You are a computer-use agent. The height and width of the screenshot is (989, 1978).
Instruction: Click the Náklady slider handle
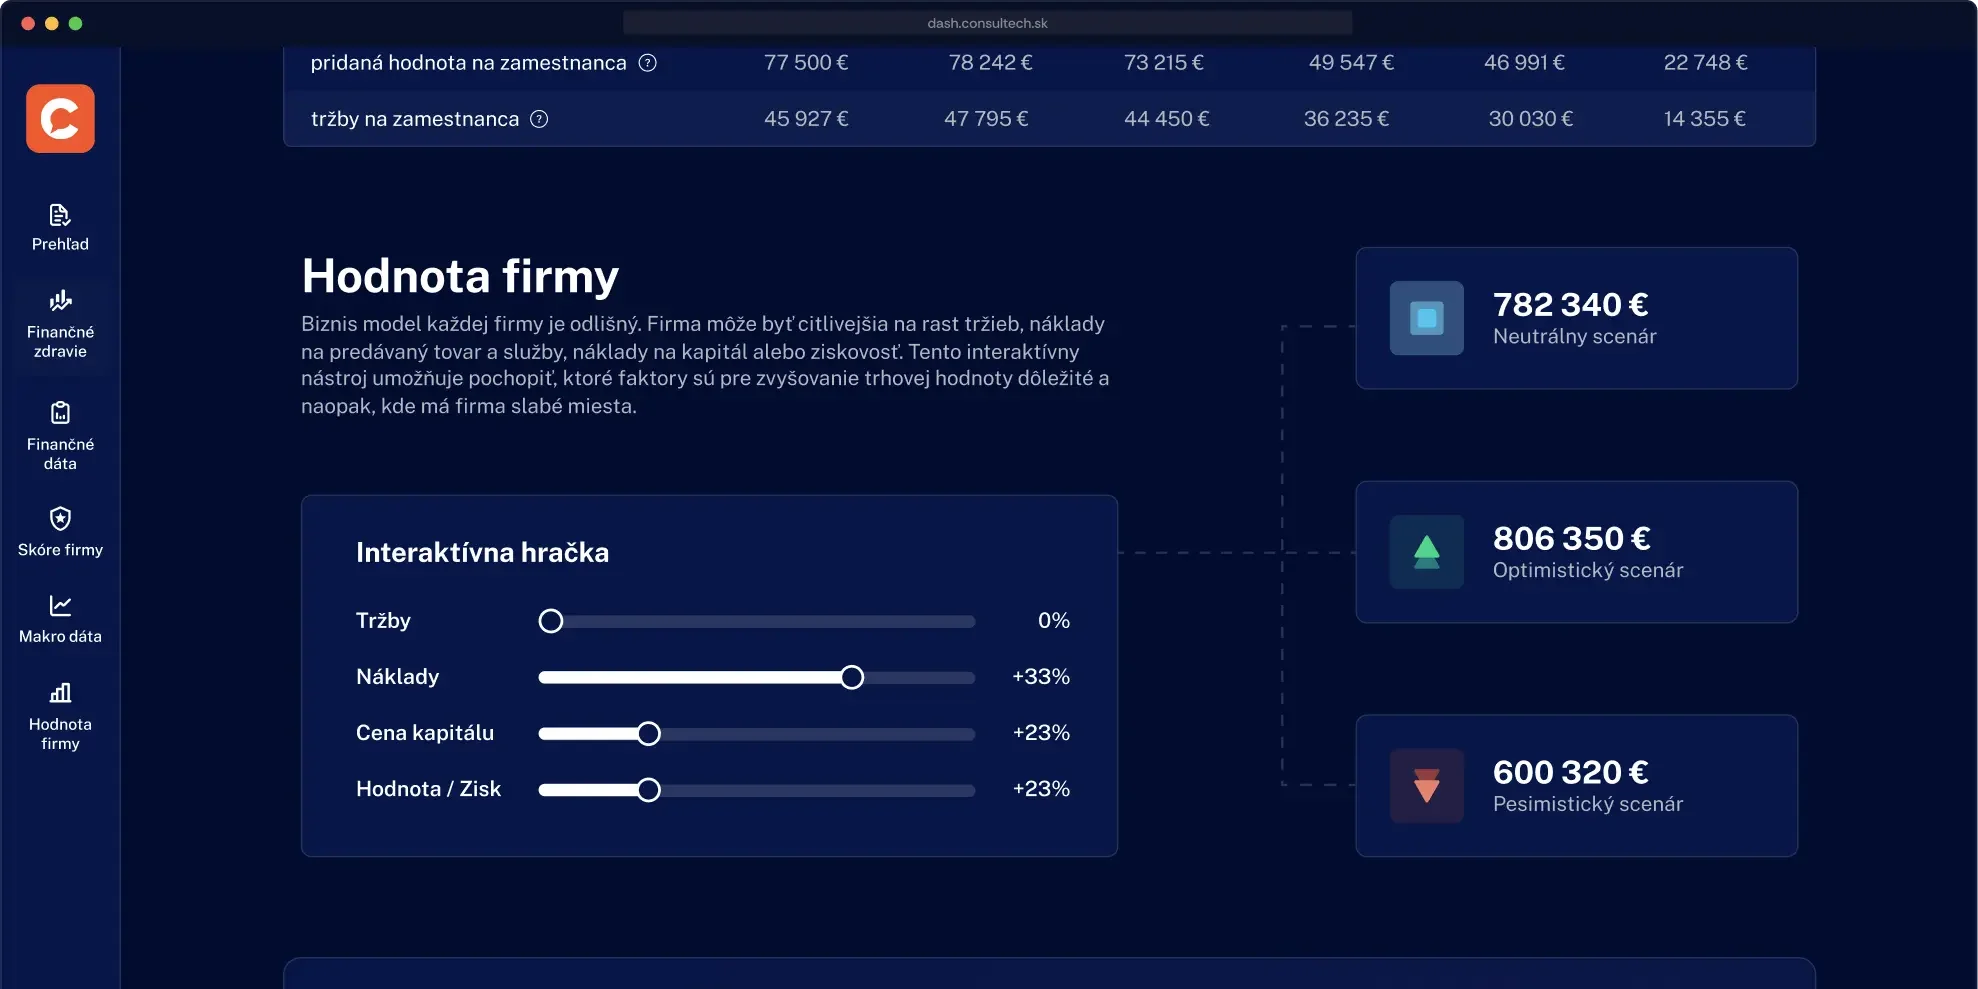click(852, 678)
